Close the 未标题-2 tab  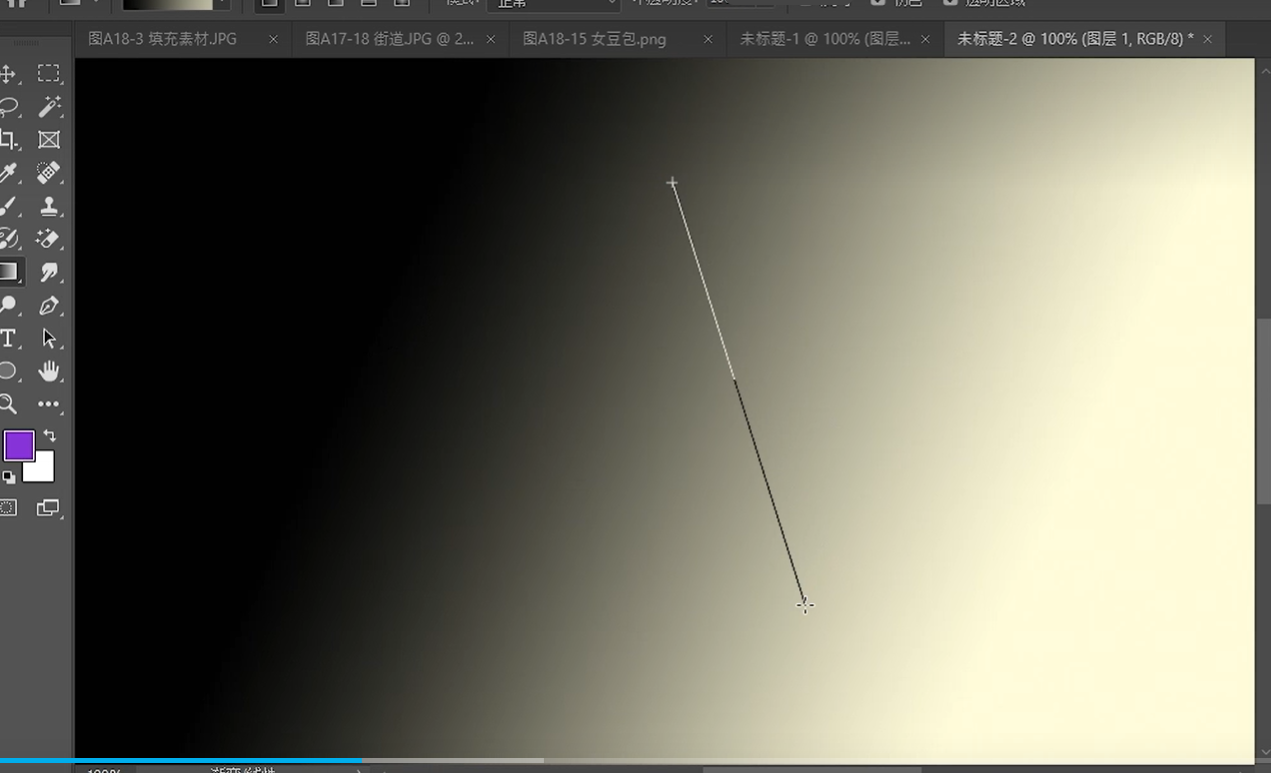pyautogui.click(x=1208, y=39)
